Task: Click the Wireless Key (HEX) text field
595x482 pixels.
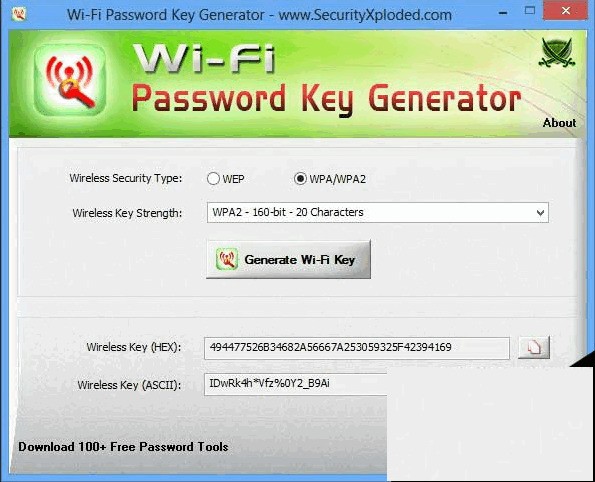Action: [x=357, y=348]
